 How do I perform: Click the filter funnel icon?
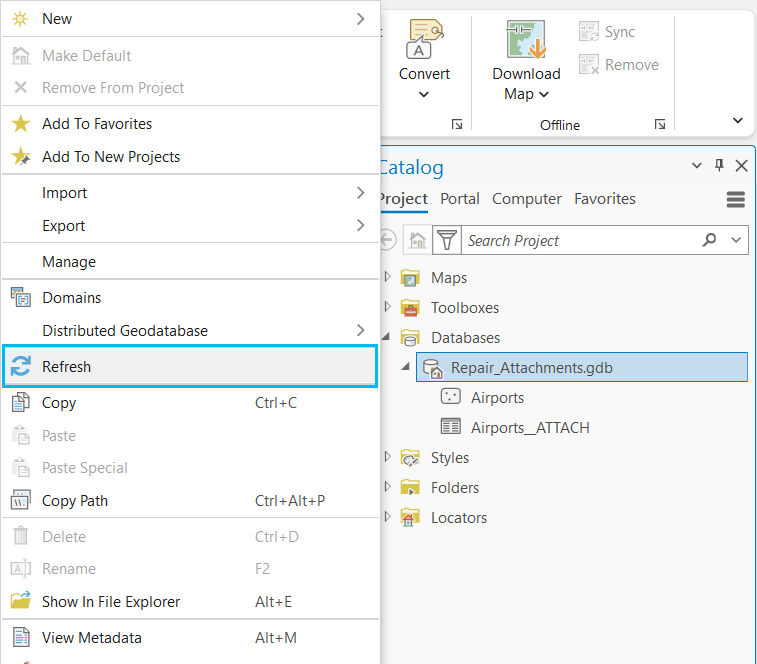click(x=447, y=240)
